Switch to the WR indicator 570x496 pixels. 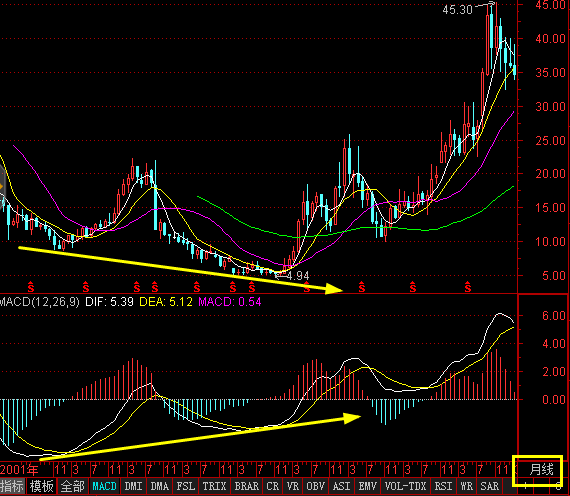click(466, 486)
